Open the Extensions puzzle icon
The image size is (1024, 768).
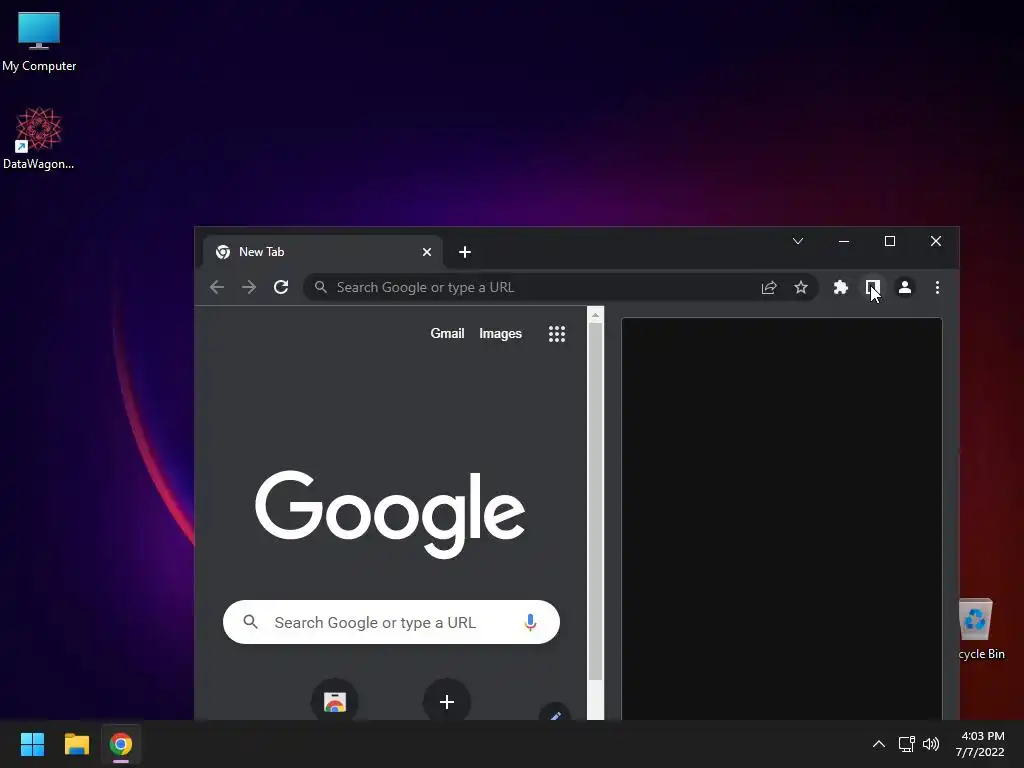pos(840,287)
